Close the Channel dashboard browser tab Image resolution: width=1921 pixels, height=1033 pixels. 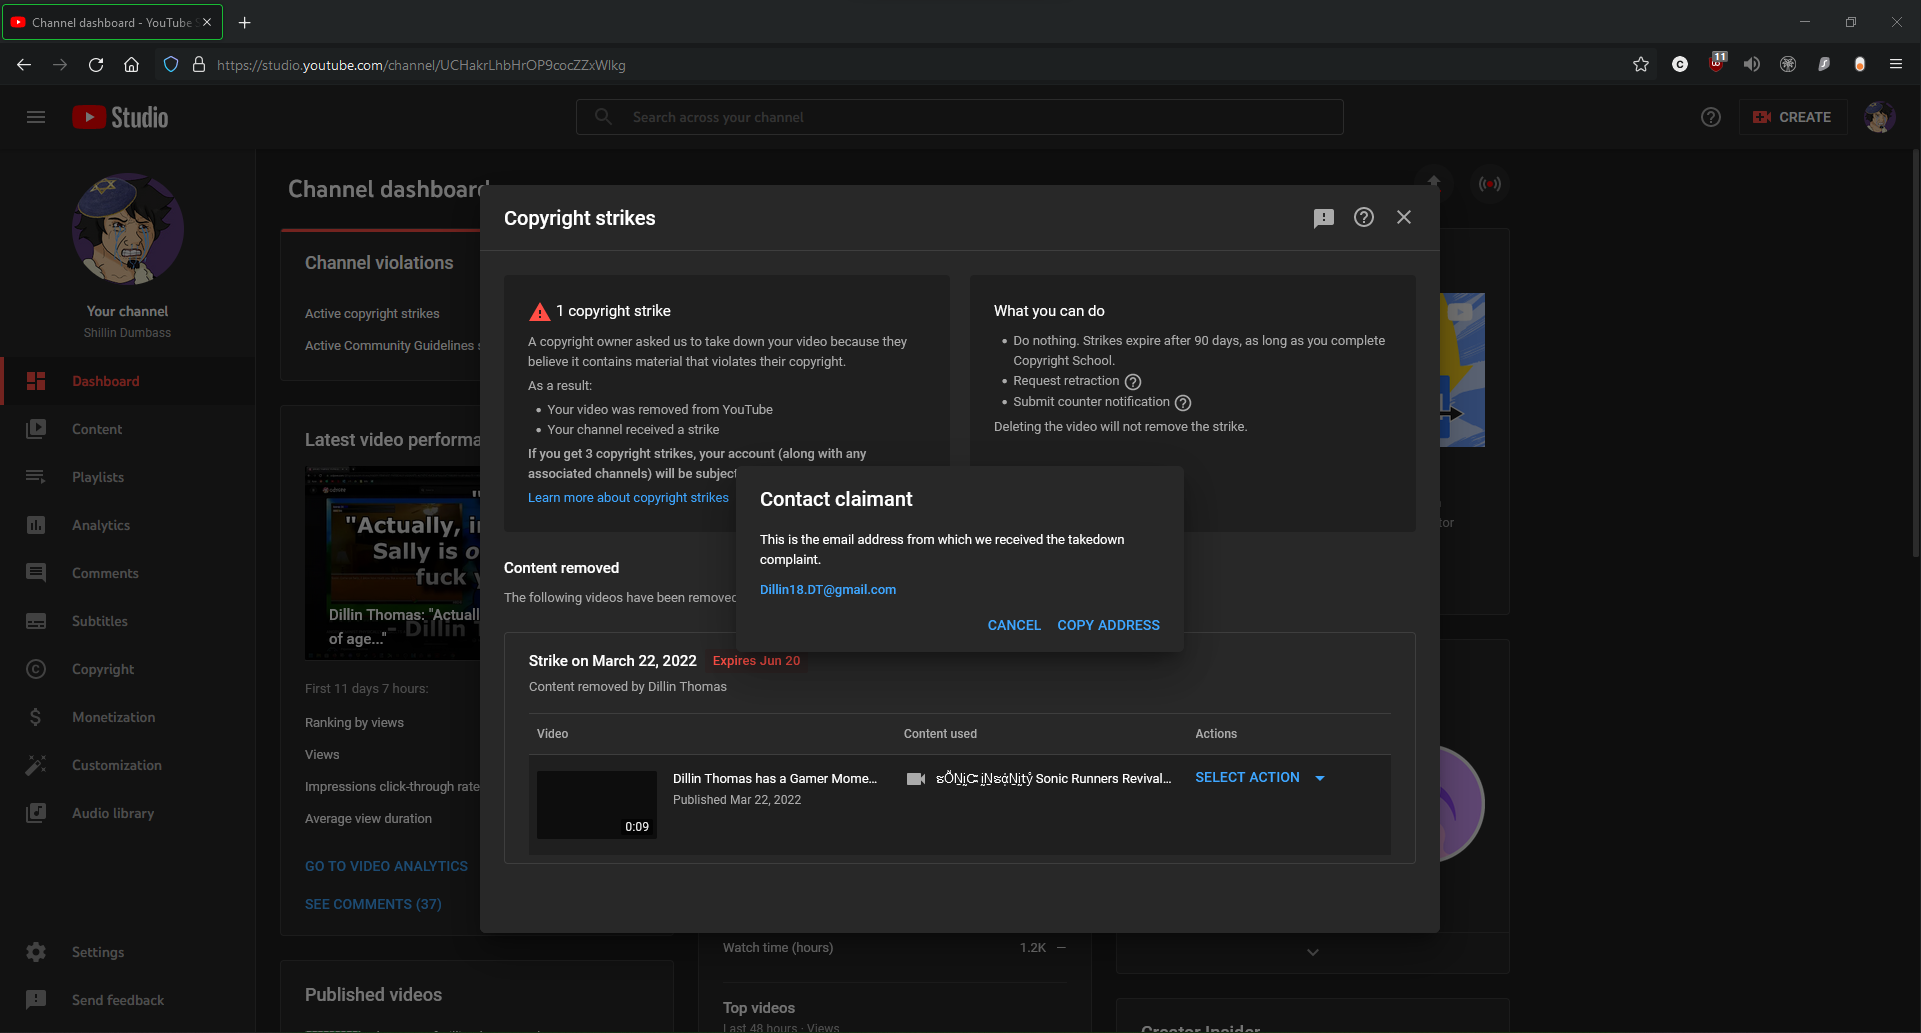(x=207, y=22)
